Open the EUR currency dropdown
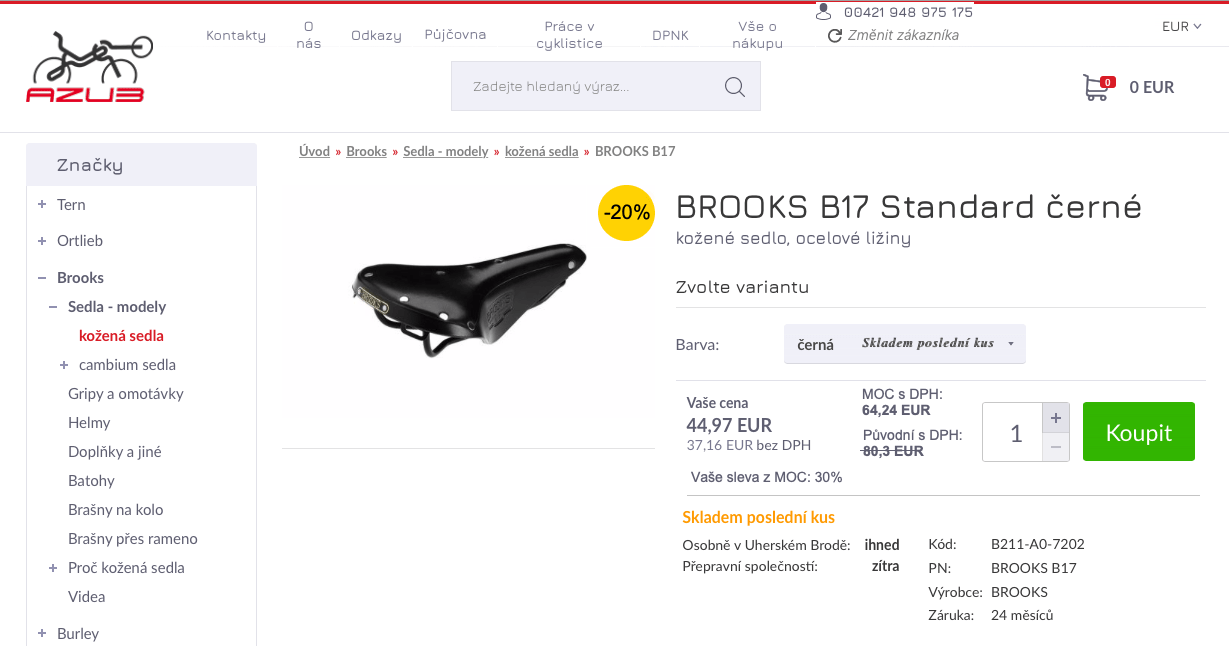 tap(1181, 27)
